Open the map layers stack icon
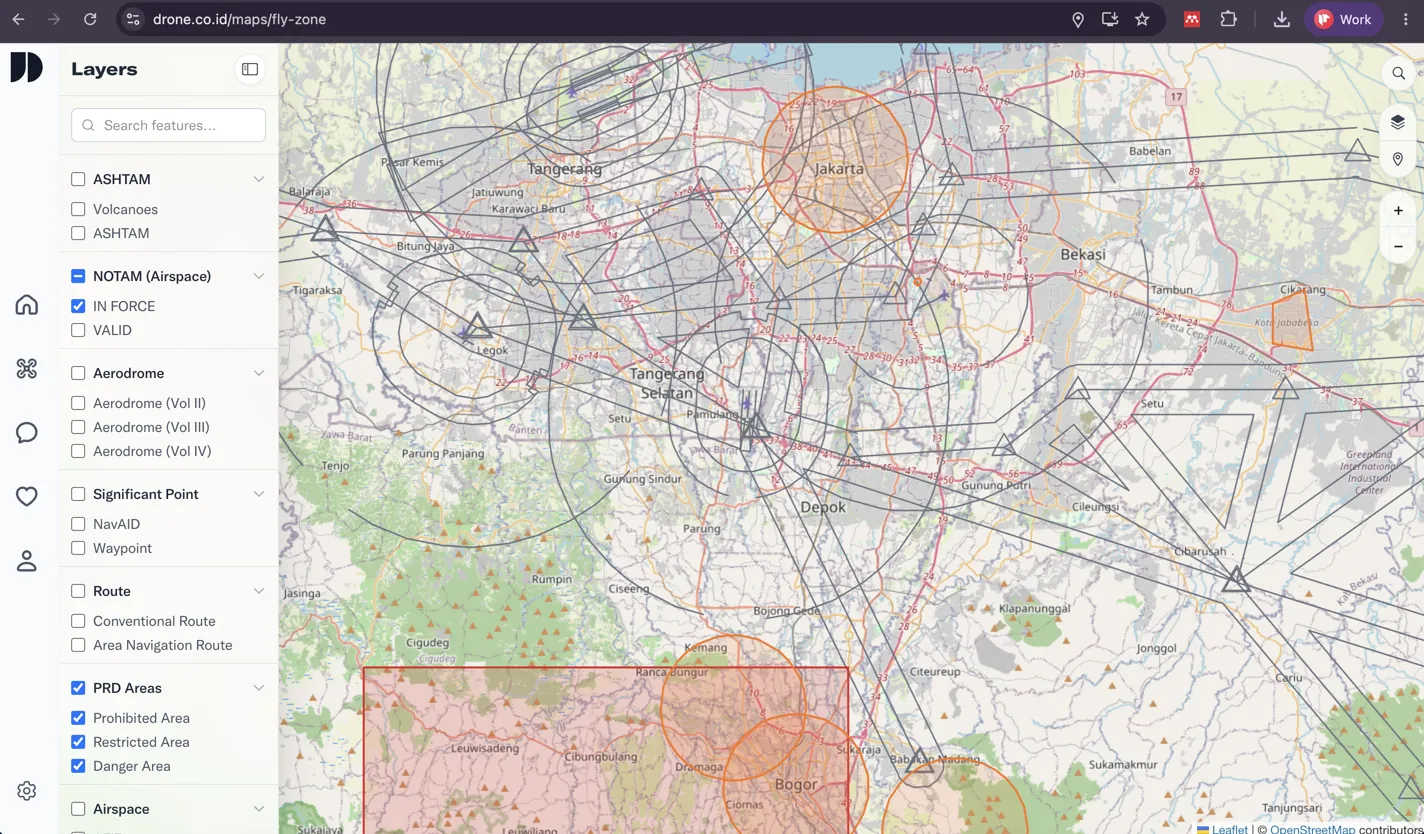This screenshot has height=834, width=1425. coord(1398,122)
